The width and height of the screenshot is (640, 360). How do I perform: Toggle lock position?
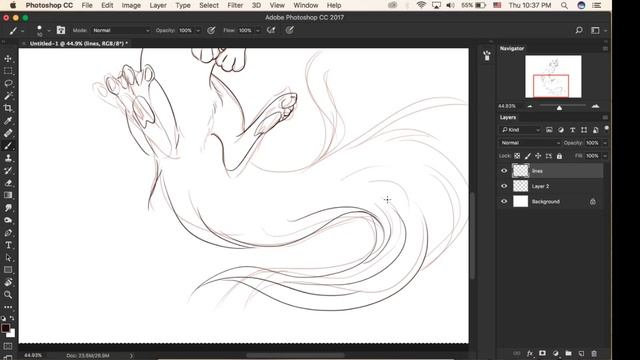[538, 156]
